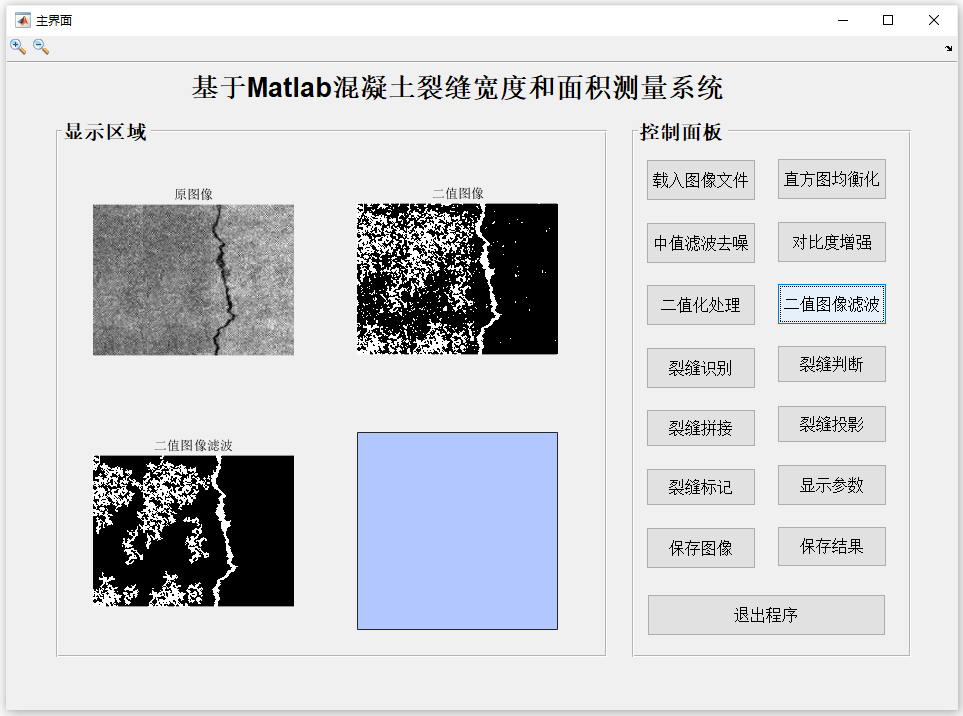Click the 载入图像文件 button

701,180
